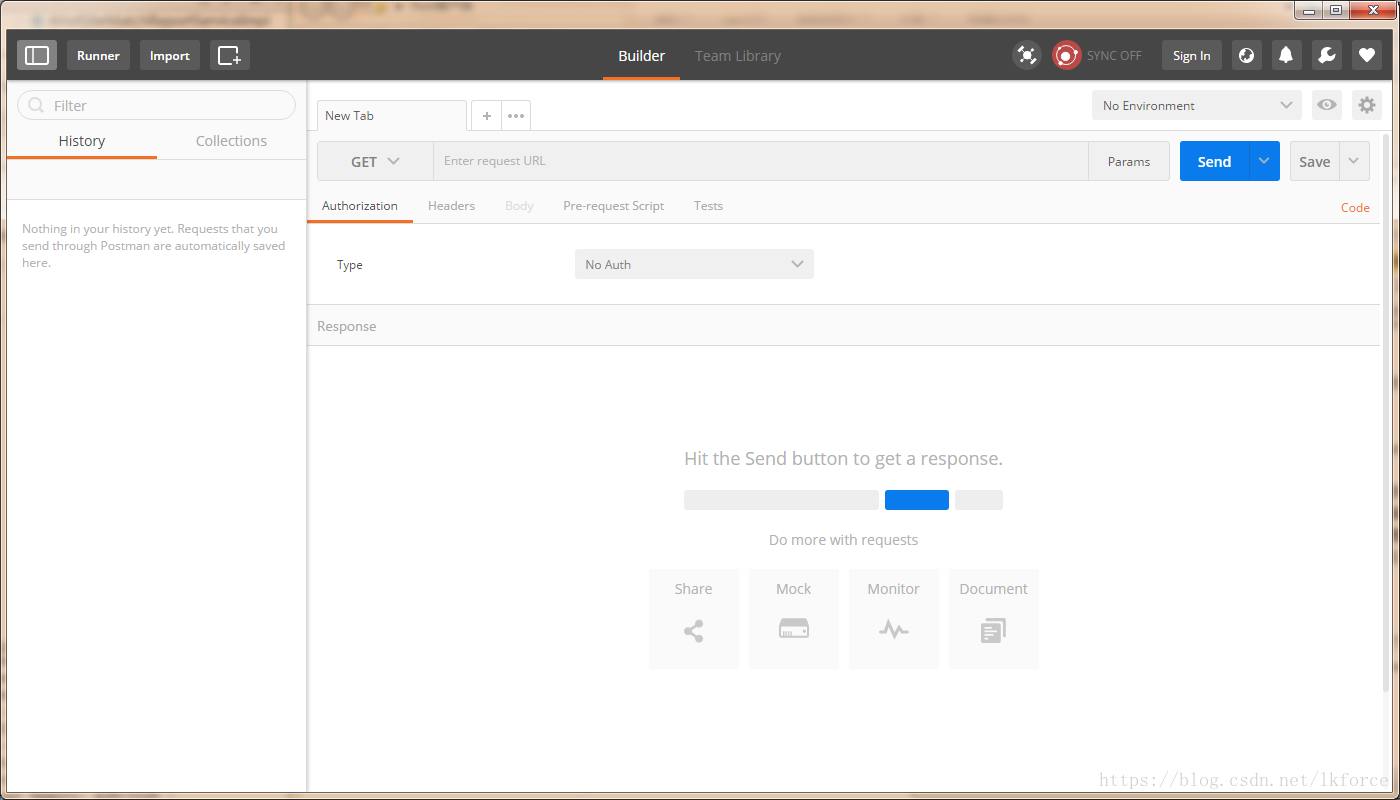This screenshot has height=800, width=1400.
Task: Click the search magnifier in Filter box
Action: tap(37, 105)
